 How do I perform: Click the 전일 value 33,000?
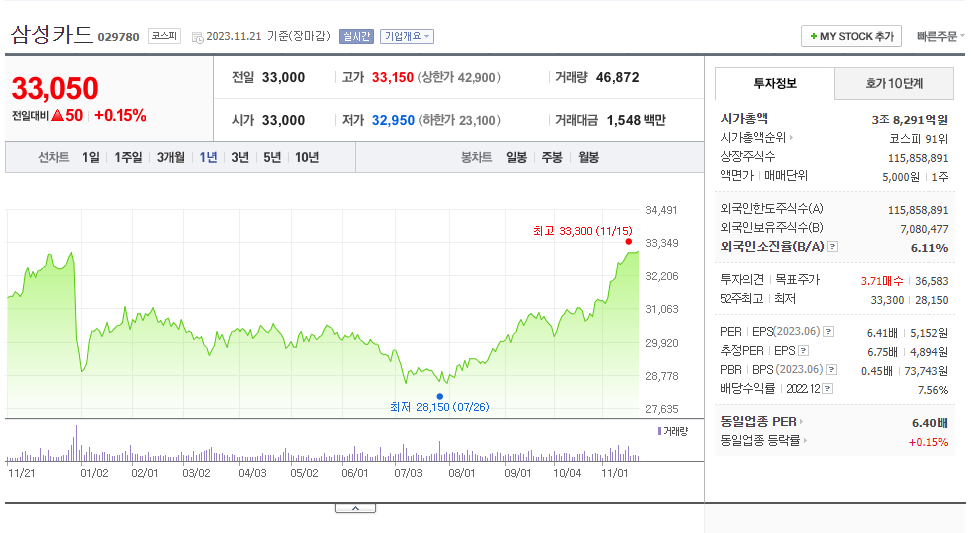[284, 77]
